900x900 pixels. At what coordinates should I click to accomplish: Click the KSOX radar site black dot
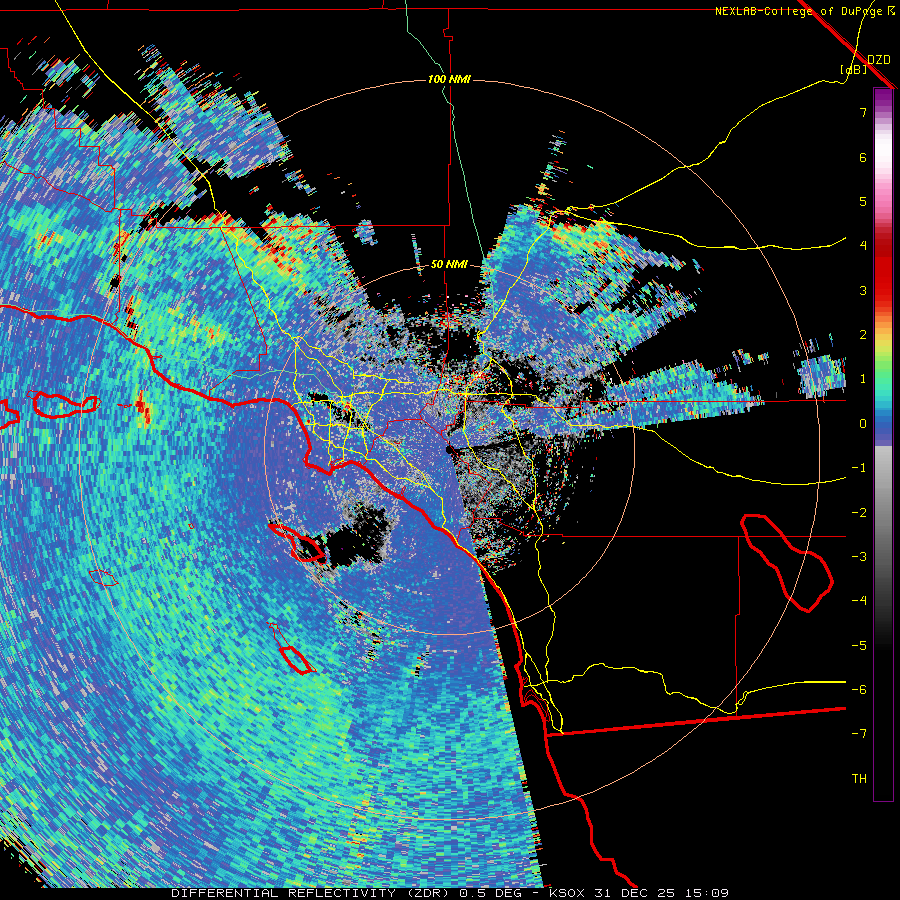(449, 449)
